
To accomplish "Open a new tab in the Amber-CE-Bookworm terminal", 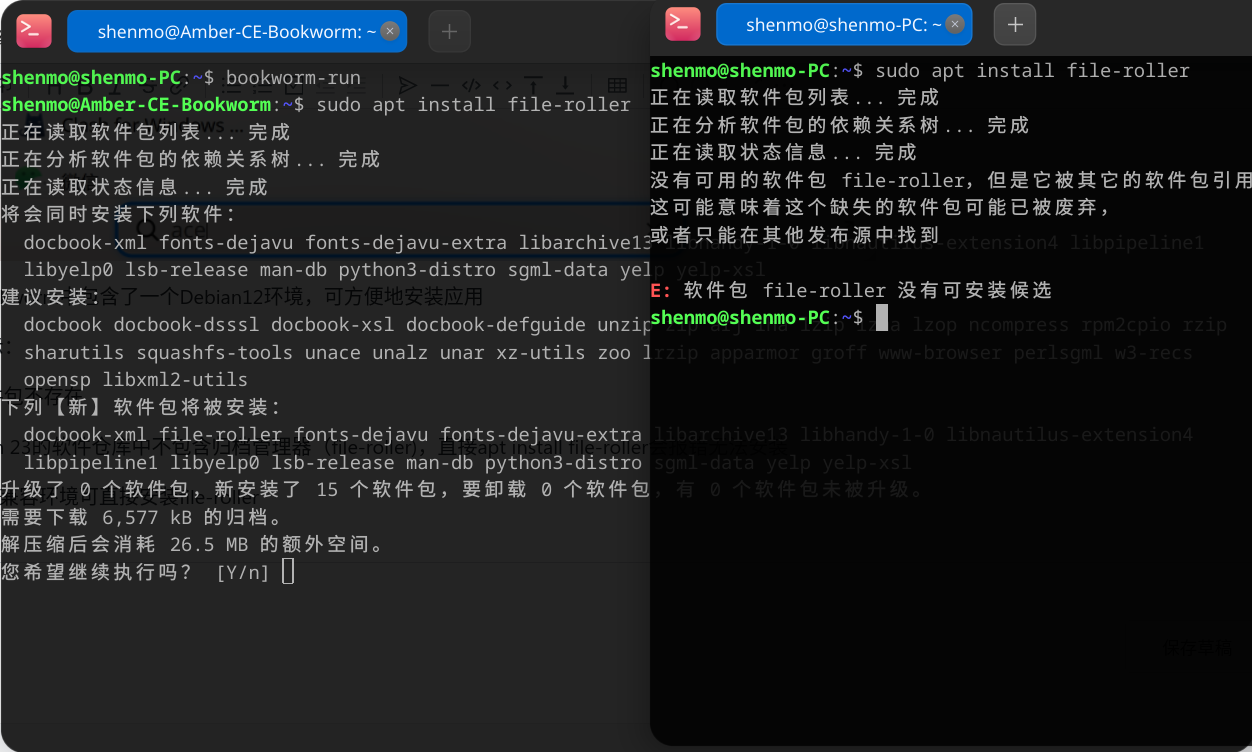I will coord(449,32).
